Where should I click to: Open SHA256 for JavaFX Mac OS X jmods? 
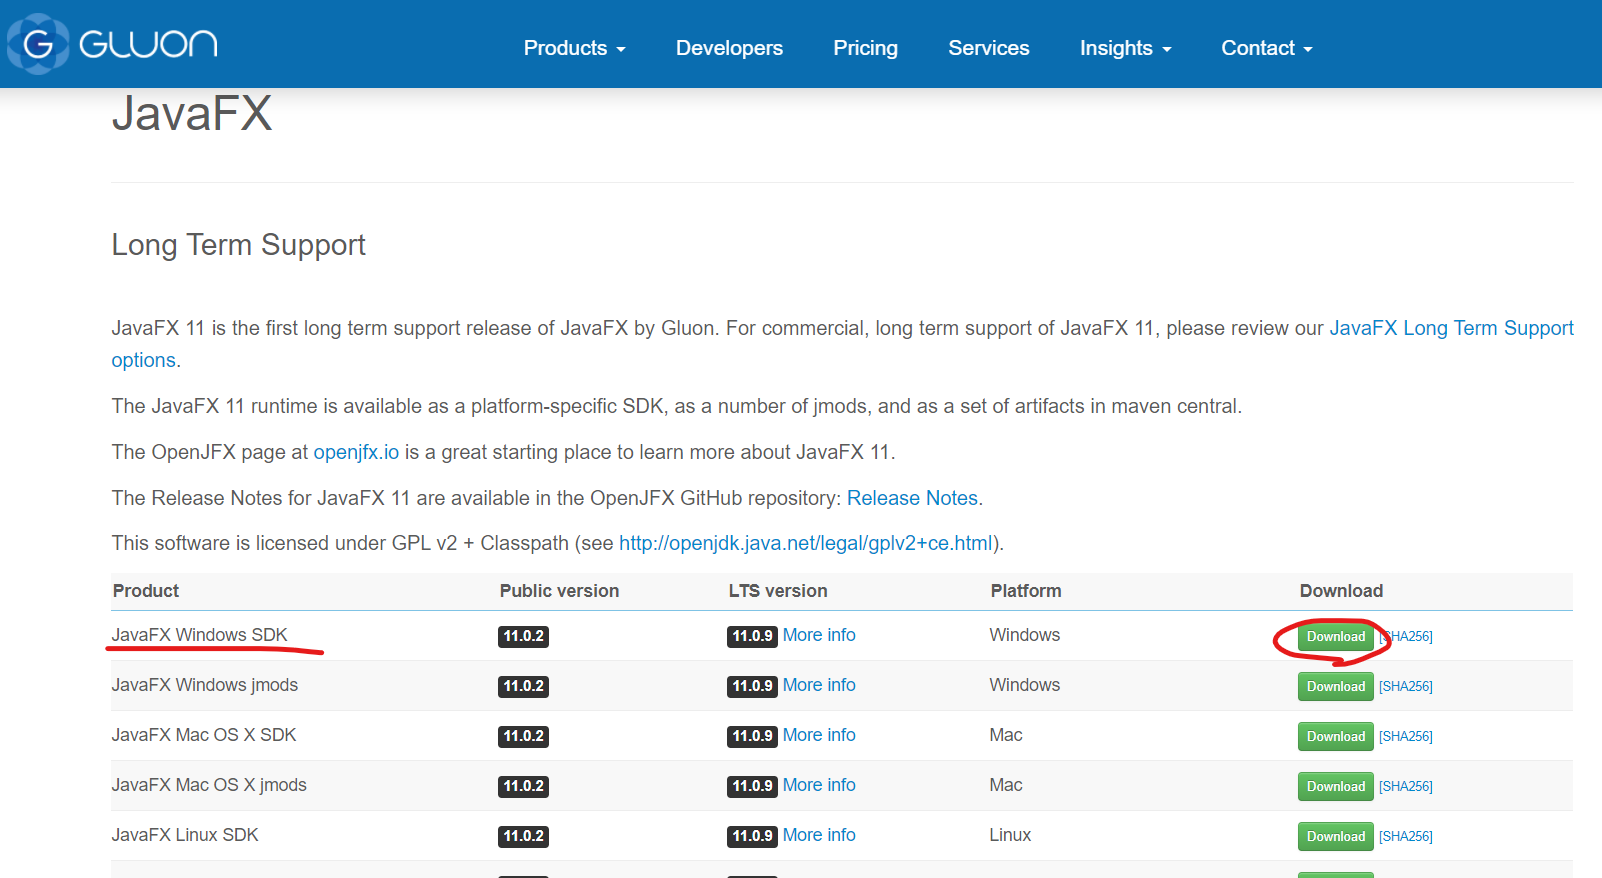pyautogui.click(x=1406, y=786)
